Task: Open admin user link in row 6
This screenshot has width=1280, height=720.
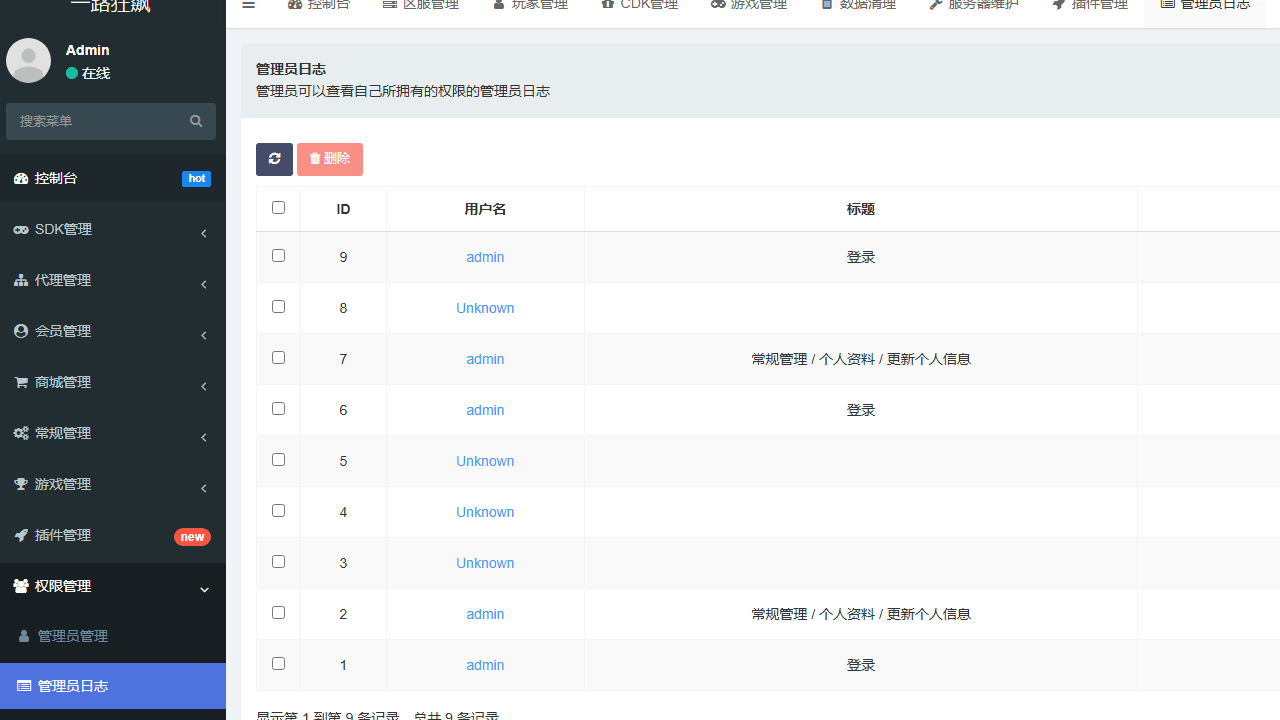Action: (485, 410)
